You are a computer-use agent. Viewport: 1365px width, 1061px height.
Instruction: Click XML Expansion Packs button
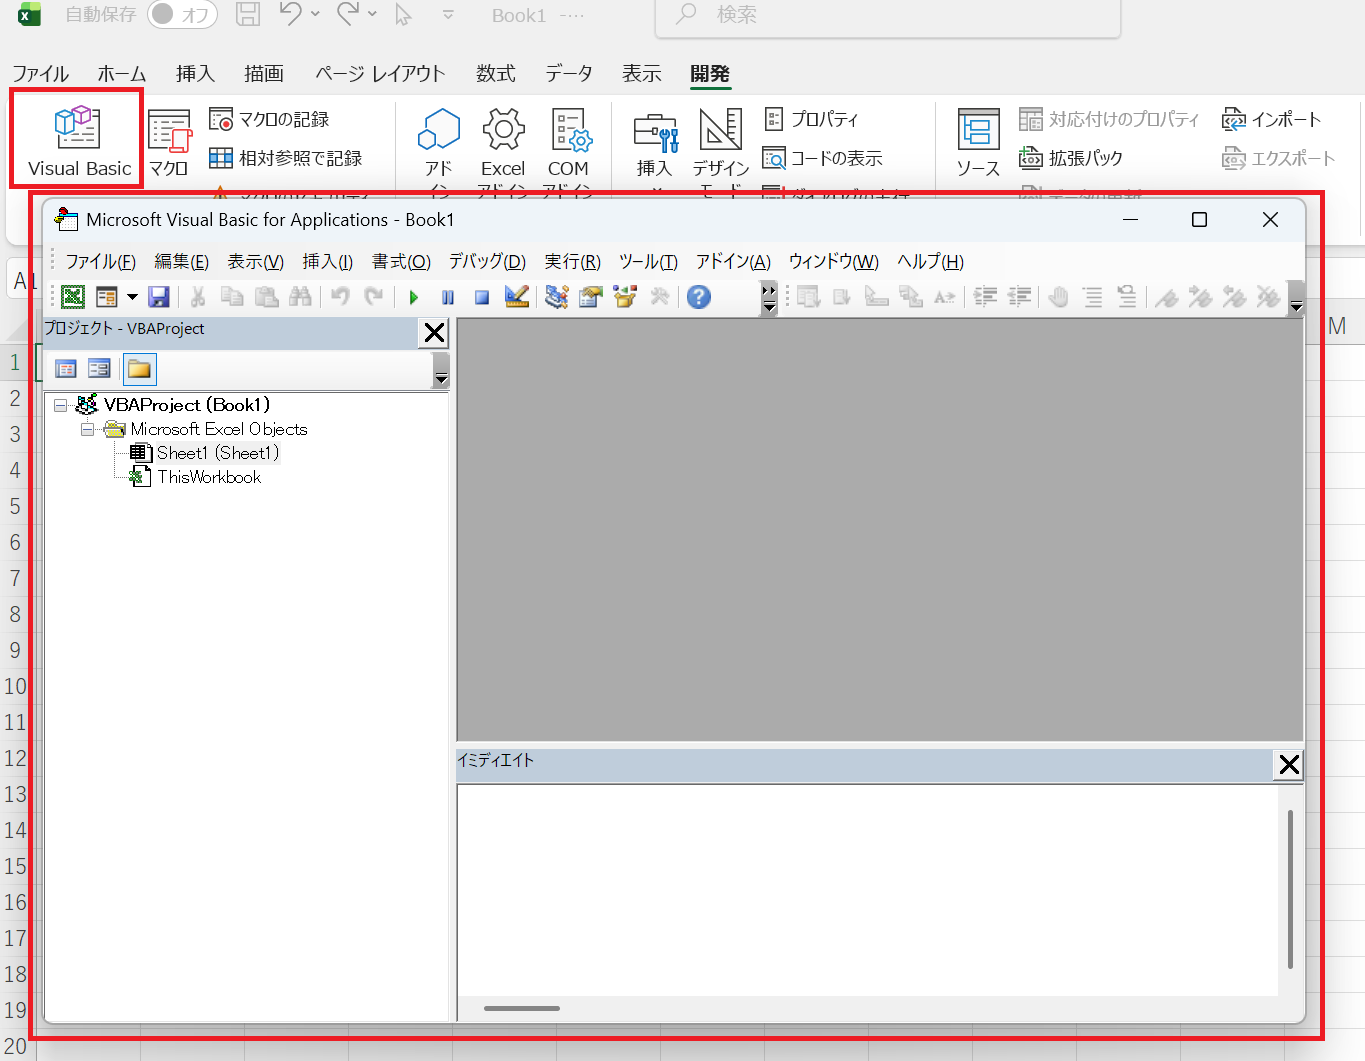(x=1070, y=158)
